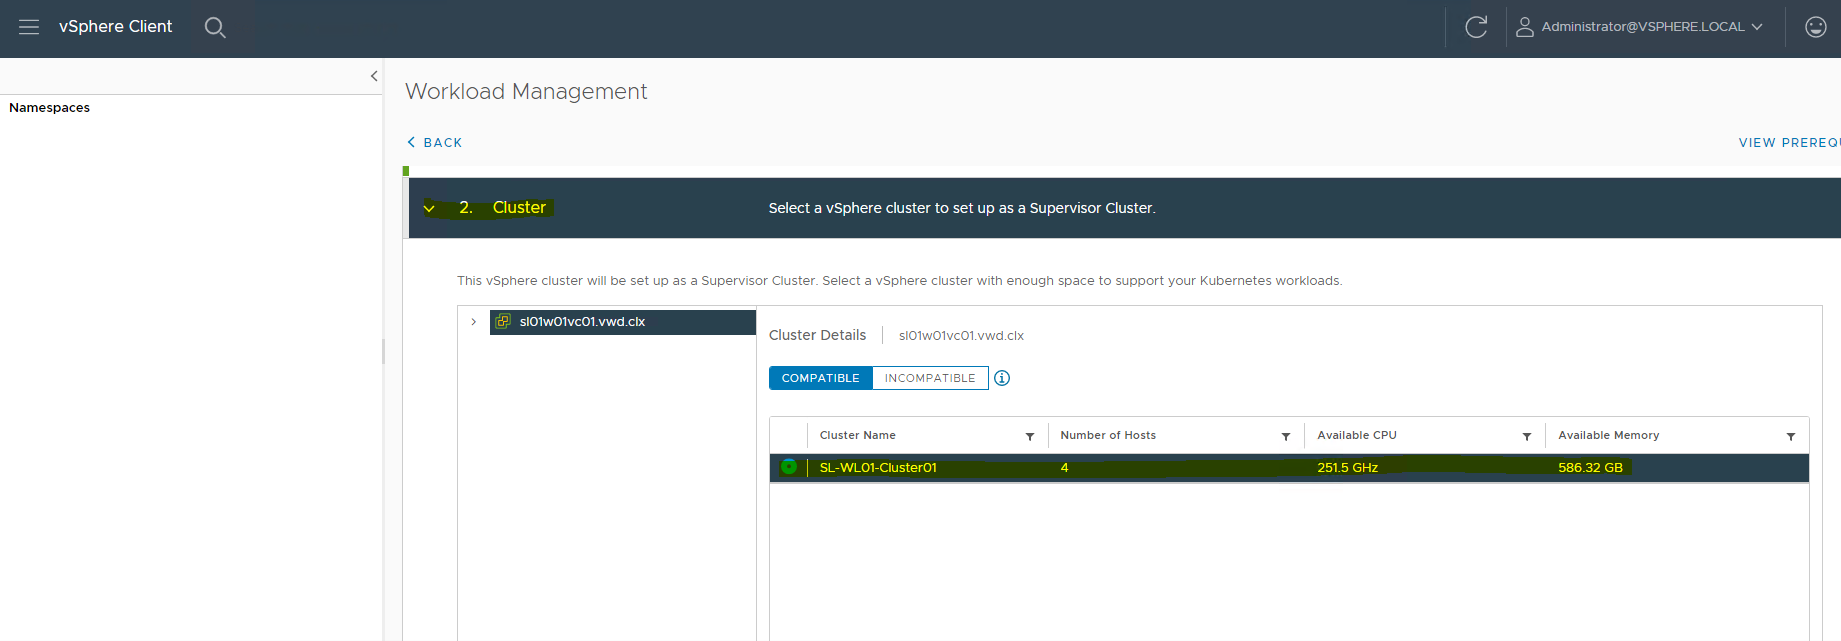This screenshot has height=641, width=1841.
Task: Switch to the INCOMPATIBLE tab
Action: point(930,378)
